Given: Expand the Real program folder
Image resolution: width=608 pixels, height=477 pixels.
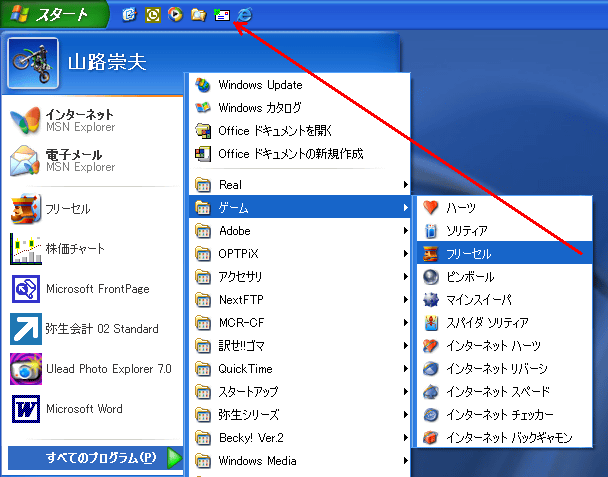Looking at the screenshot, I should (299, 185).
